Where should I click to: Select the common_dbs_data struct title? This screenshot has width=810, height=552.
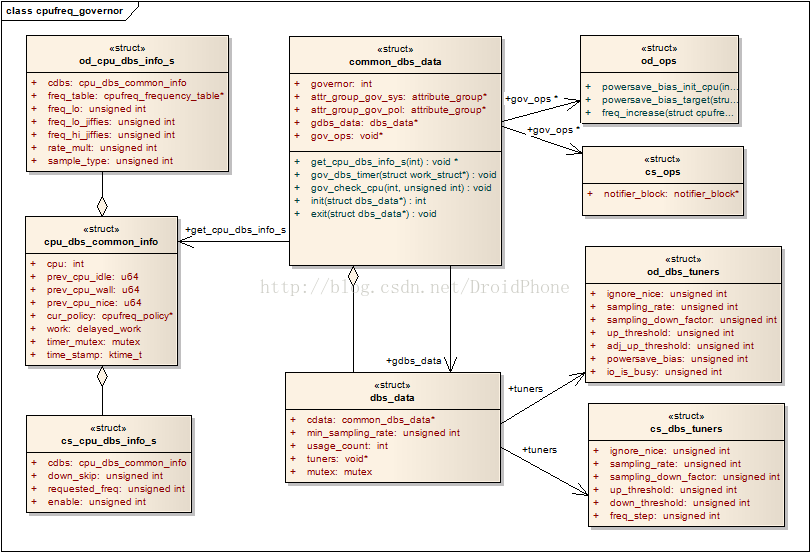[x=395, y=62]
